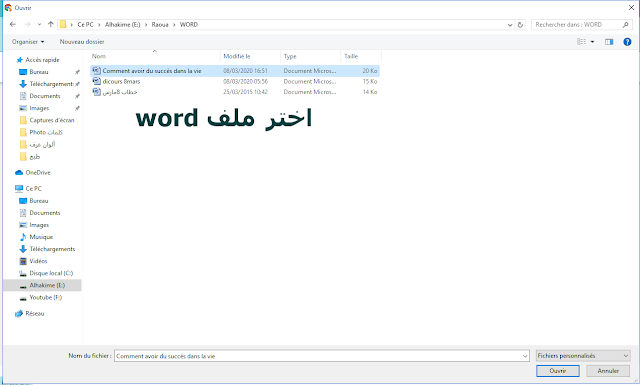Click Word icon of dicours 8mars file
This screenshot has height=385, width=640.
click(x=97, y=81)
